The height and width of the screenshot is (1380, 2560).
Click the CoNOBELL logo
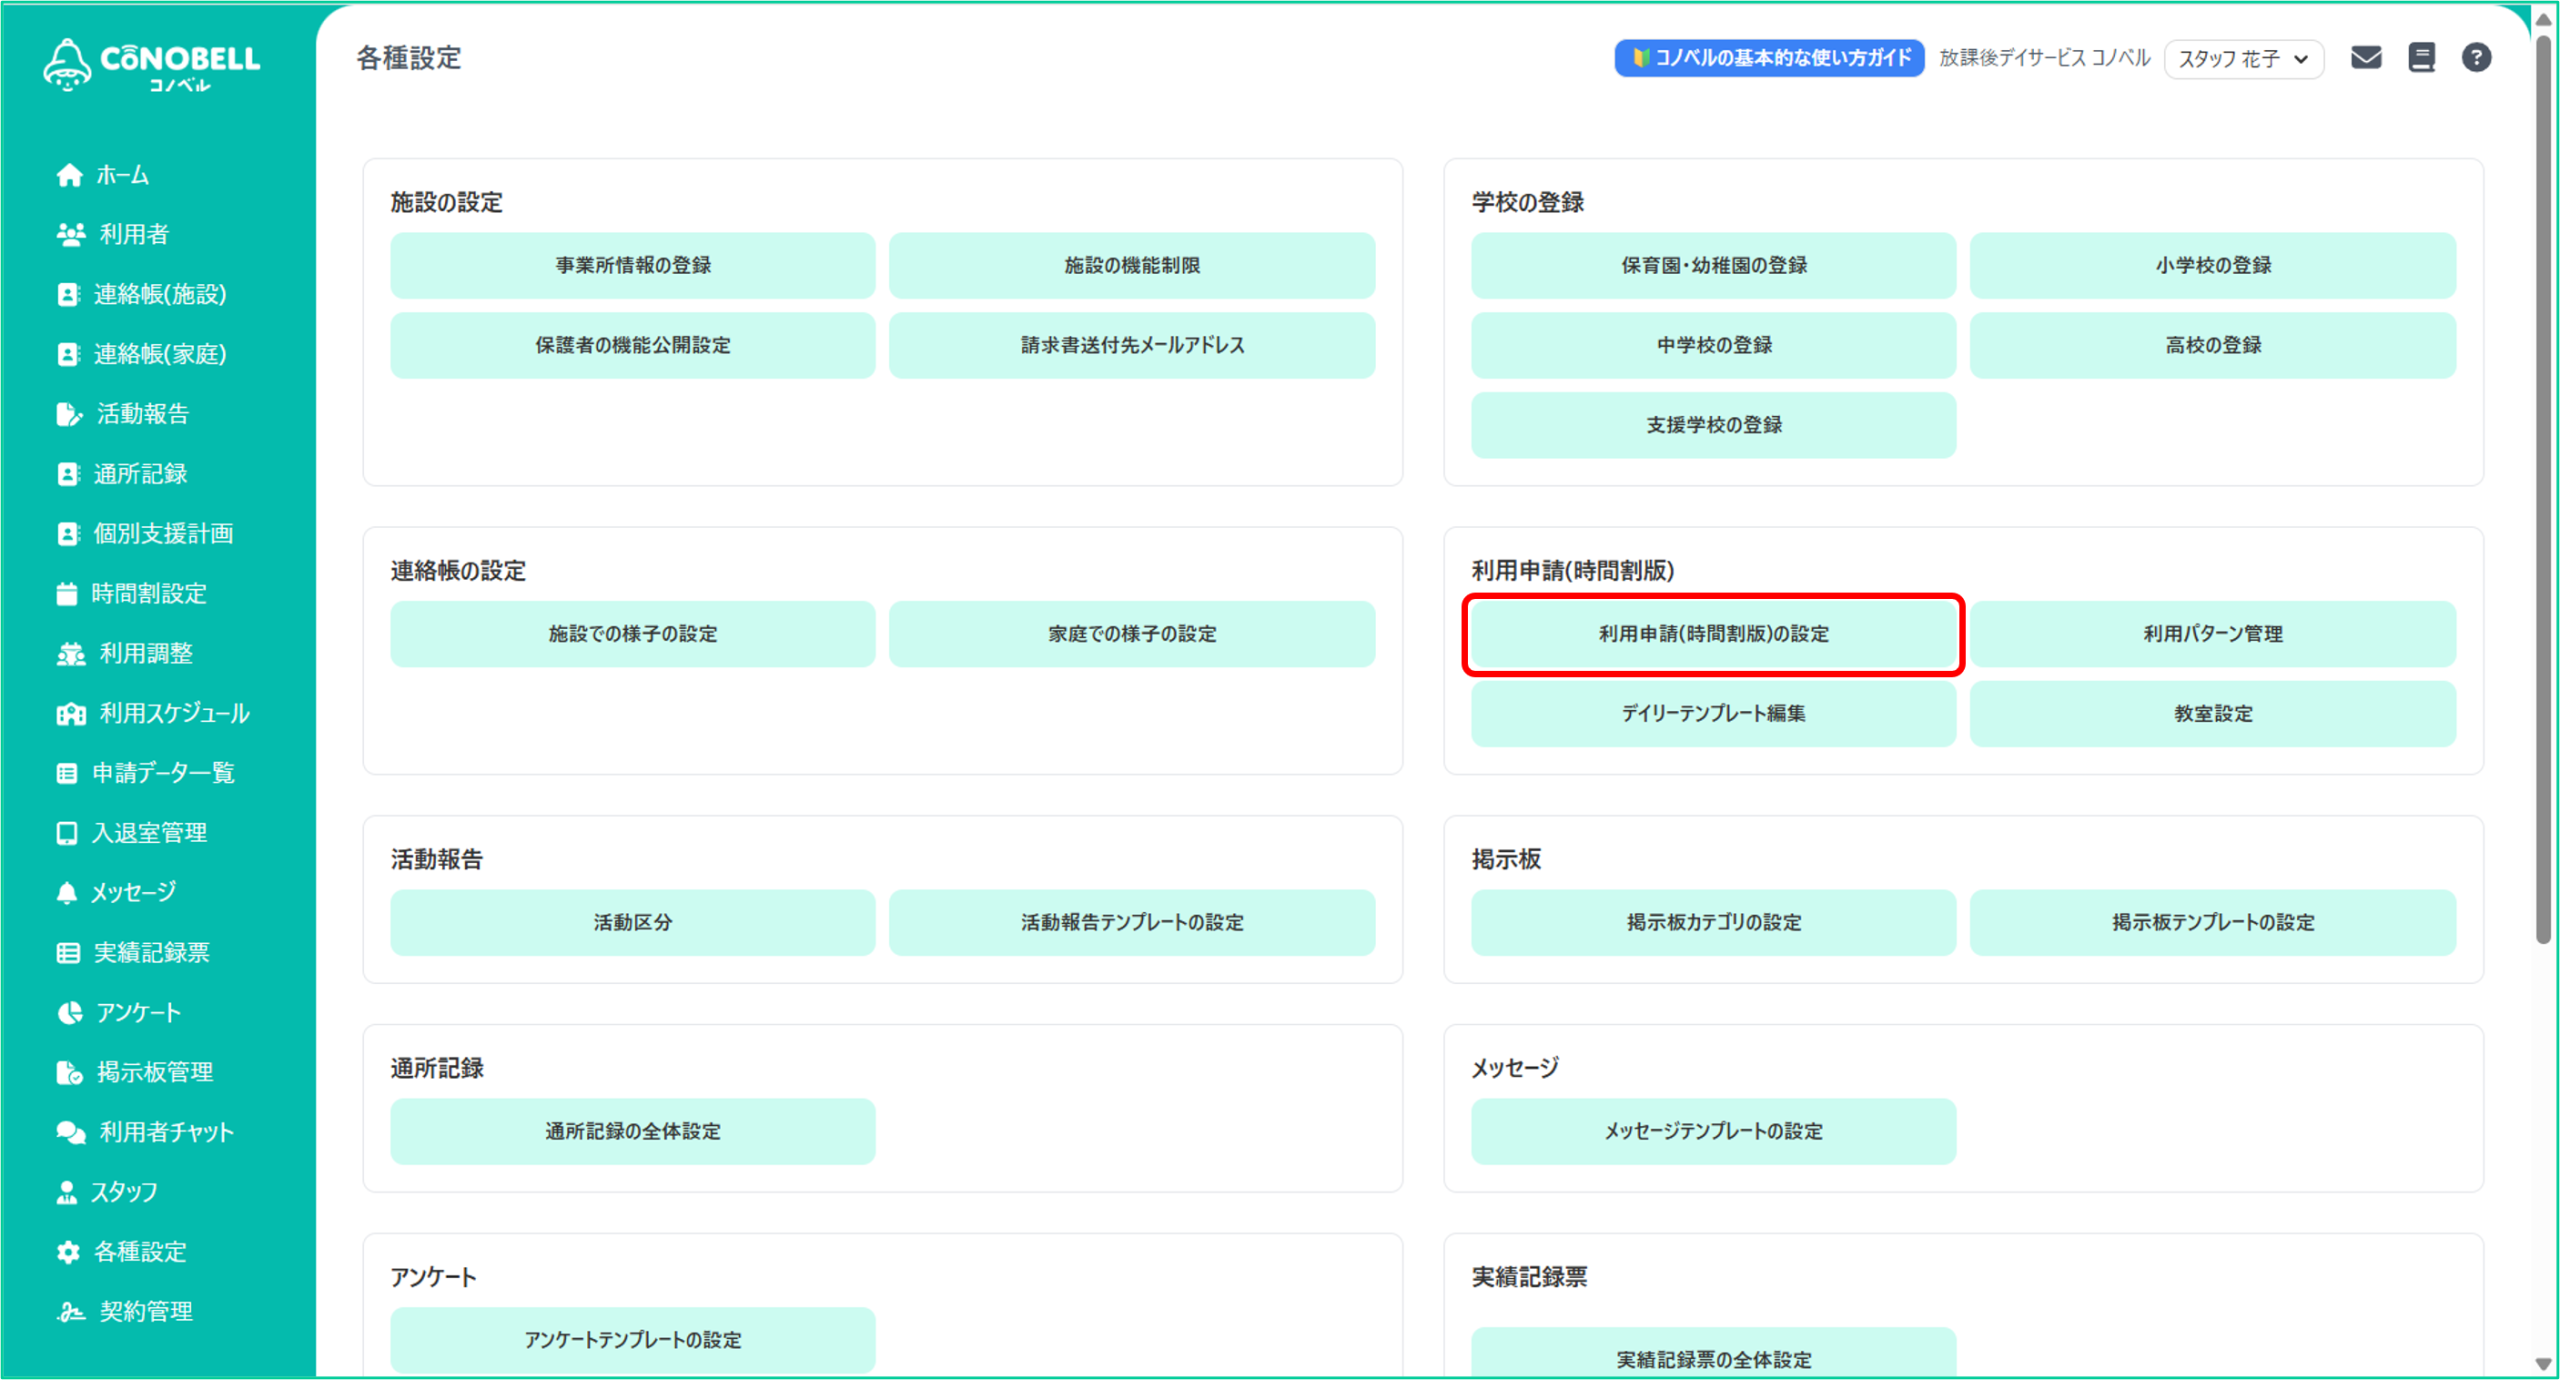point(152,65)
